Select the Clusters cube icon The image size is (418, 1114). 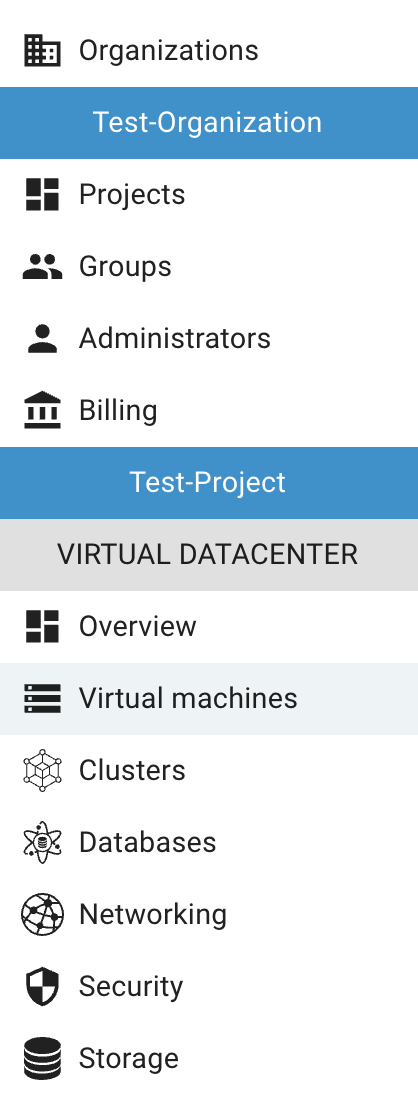[42, 770]
